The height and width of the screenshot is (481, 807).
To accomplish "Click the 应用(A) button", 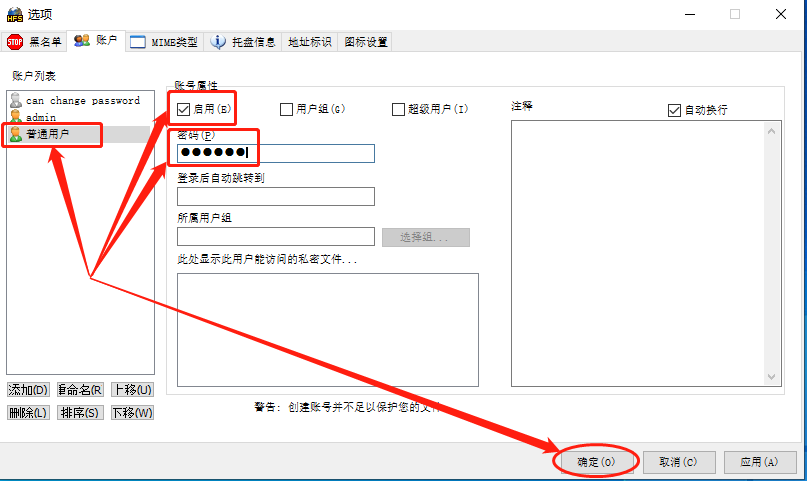I will 760,462.
